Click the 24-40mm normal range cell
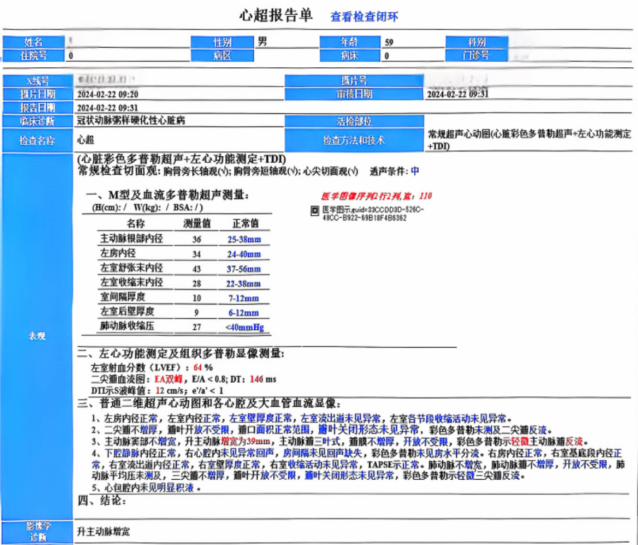 tap(244, 254)
